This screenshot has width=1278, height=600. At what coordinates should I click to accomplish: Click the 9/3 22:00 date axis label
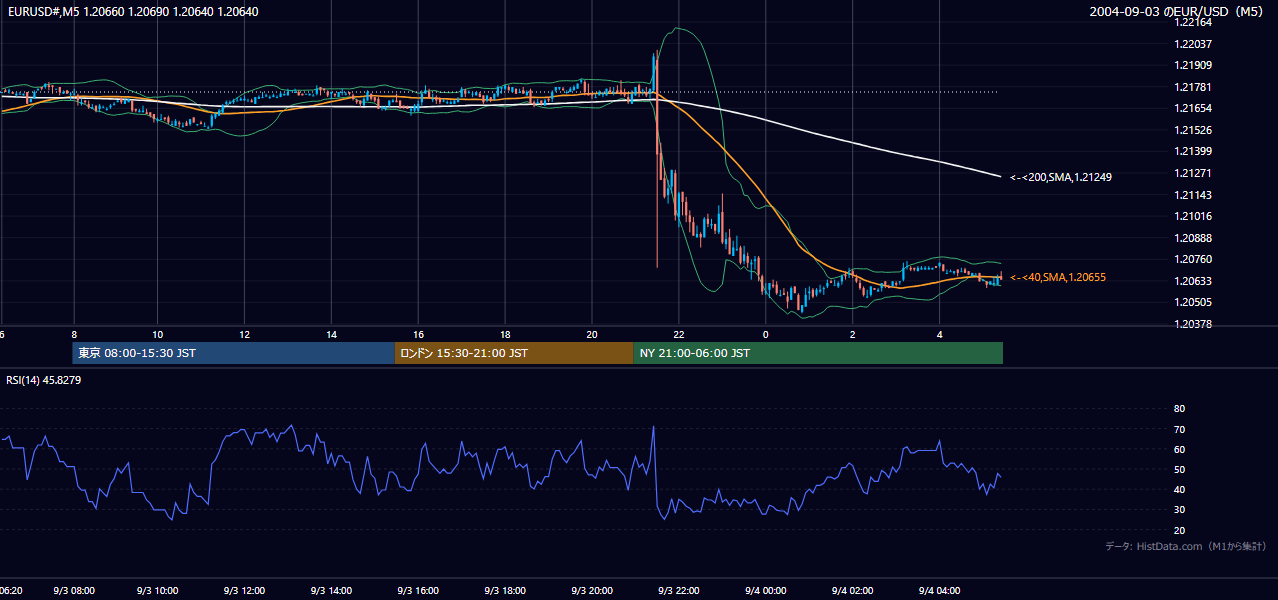pyautogui.click(x=680, y=591)
